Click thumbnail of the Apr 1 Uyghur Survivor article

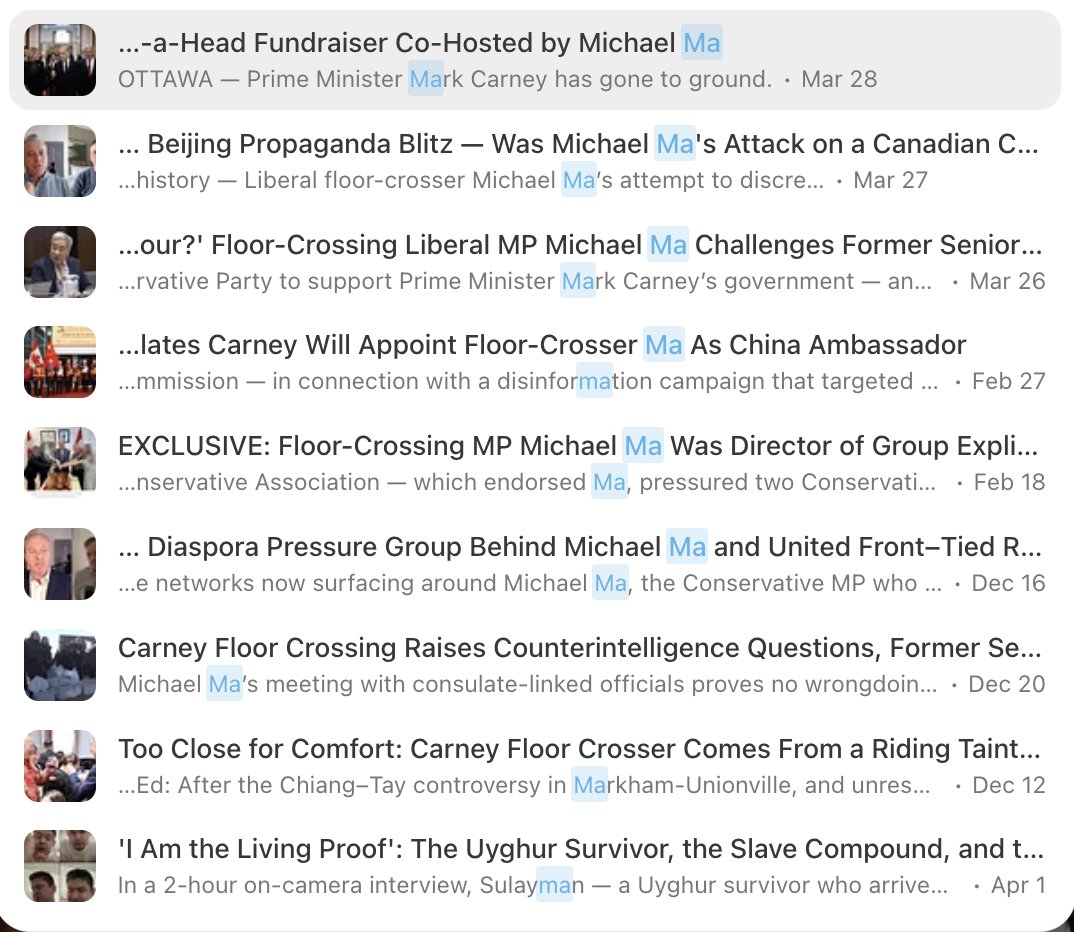(60, 866)
